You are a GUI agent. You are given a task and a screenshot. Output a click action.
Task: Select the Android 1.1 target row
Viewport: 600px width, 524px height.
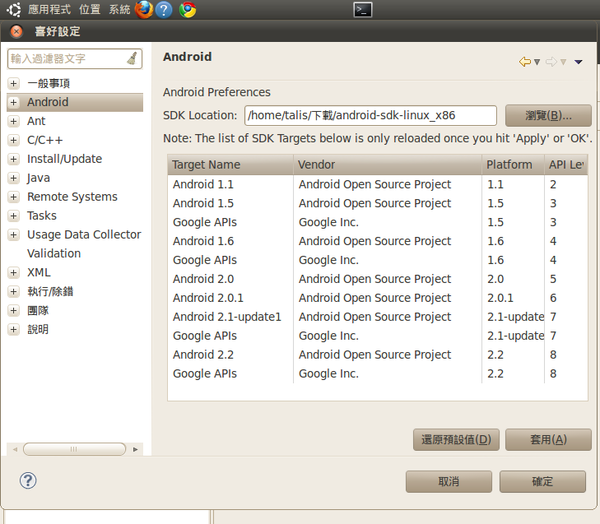pos(378,184)
